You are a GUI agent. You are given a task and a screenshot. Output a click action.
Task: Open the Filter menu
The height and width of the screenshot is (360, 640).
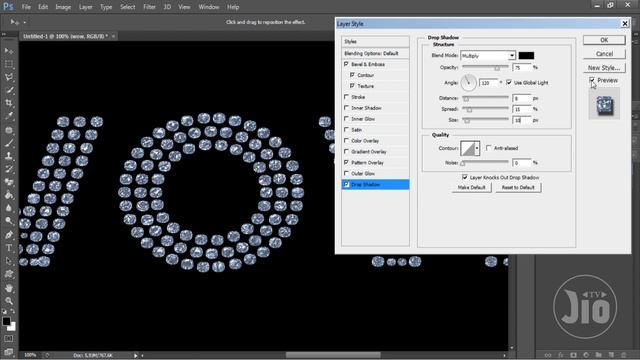point(149,7)
